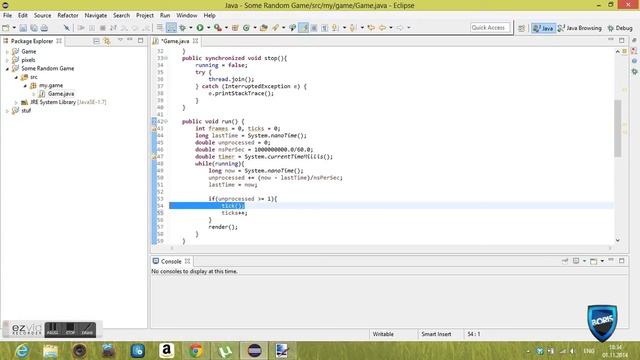Open the Project menu
The image size is (640, 360).
point(145,16)
